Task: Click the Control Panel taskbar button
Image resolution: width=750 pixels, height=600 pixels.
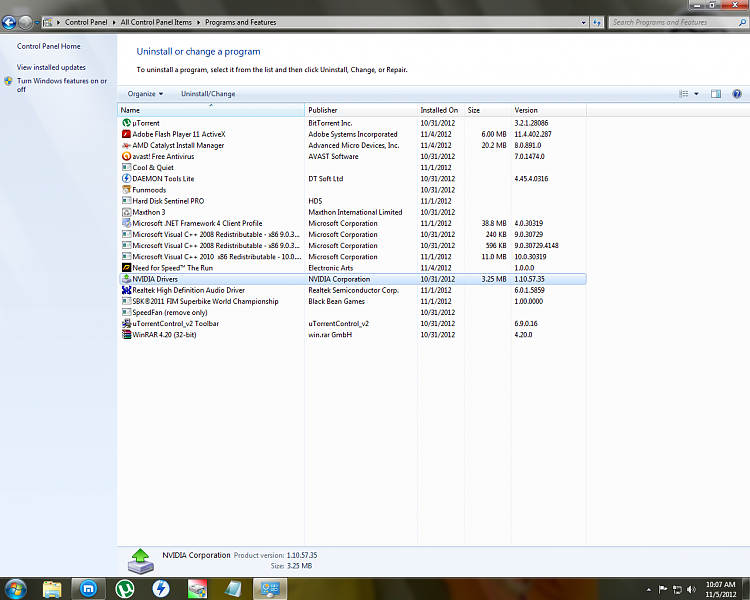Action: (x=270, y=589)
